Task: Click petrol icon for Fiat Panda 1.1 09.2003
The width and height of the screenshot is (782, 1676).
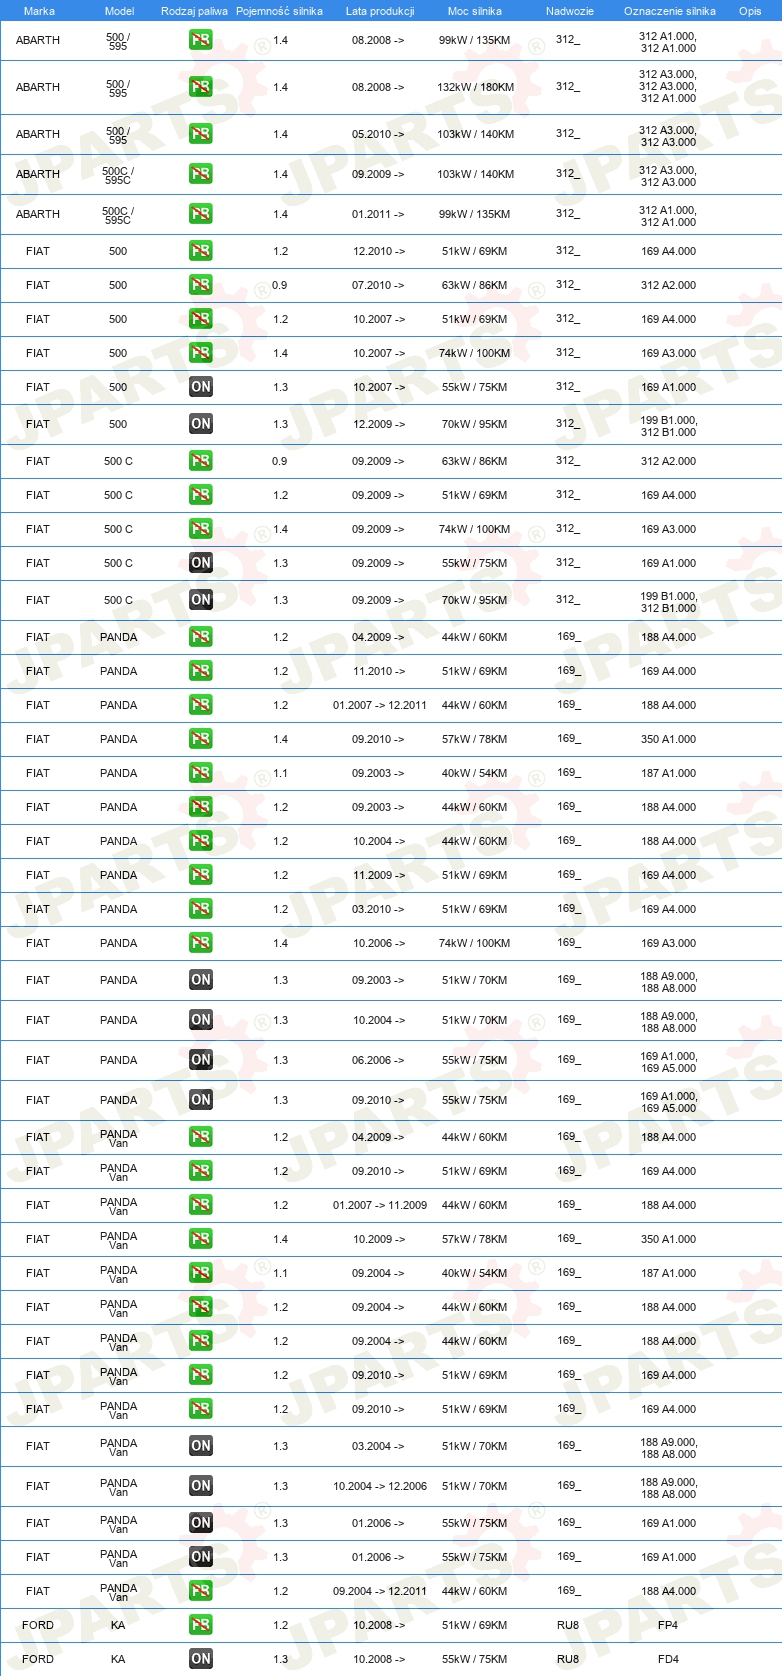Action: pyautogui.click(x=201, y=773)
